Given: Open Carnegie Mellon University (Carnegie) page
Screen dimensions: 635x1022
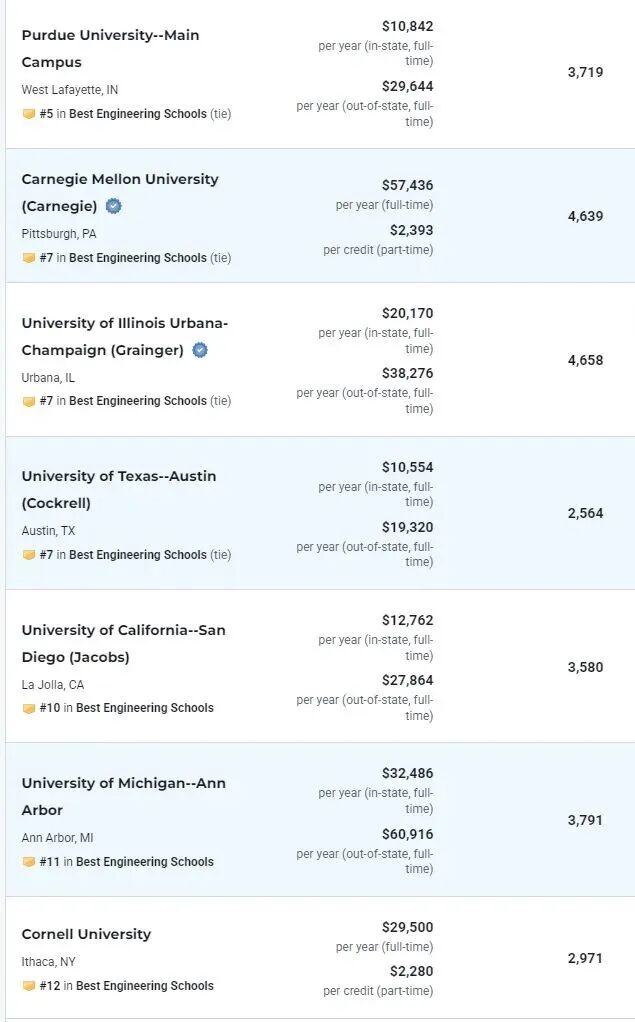Looking at the screenshot, I should (x=120, y=193).
